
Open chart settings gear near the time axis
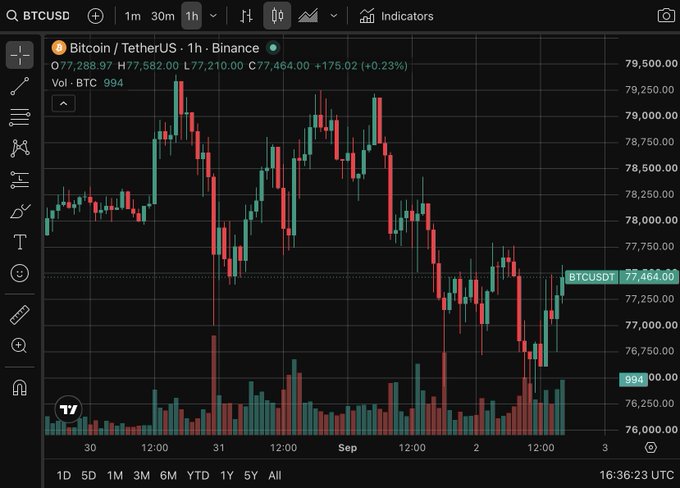(x=651, y=447)
